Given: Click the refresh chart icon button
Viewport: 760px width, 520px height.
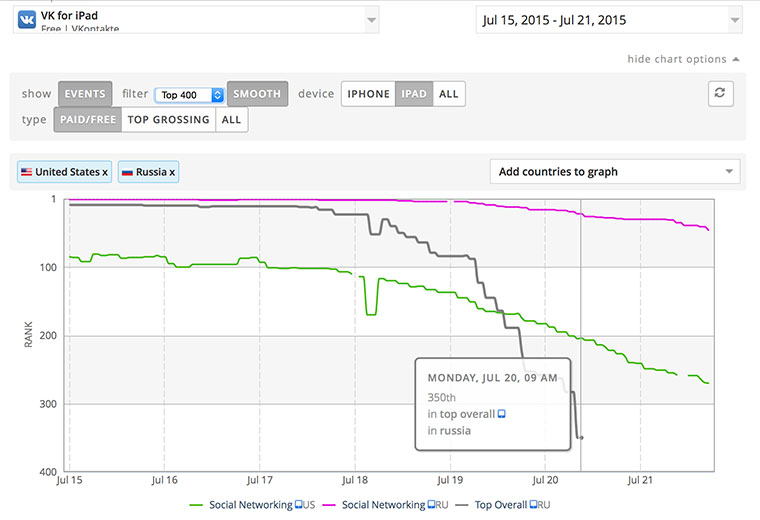Looking at the screenshot, I should (721, 93).
